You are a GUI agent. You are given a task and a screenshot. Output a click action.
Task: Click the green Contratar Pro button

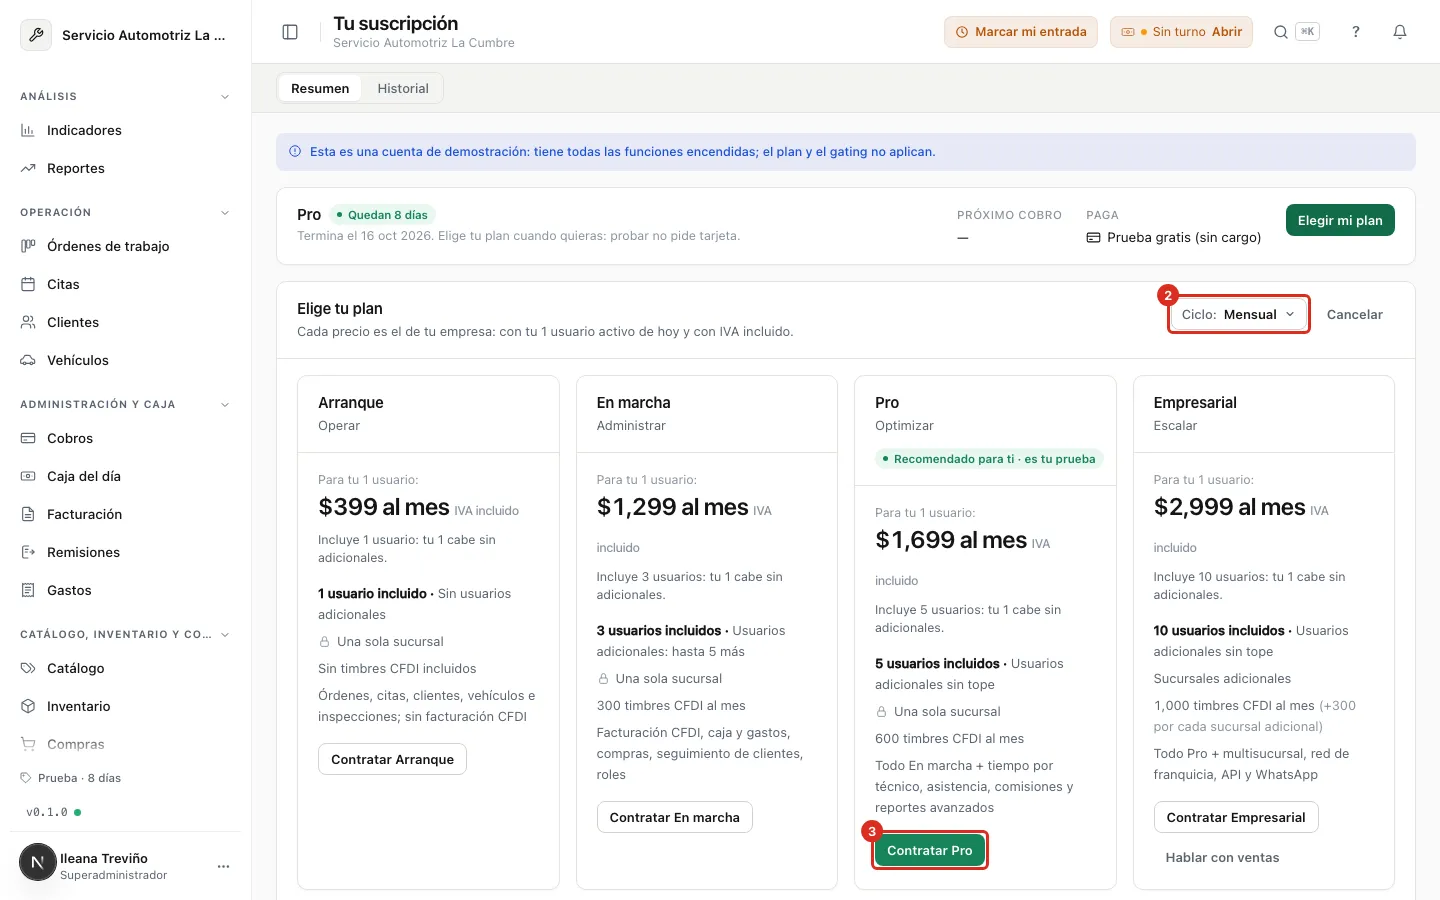point(930,850)
